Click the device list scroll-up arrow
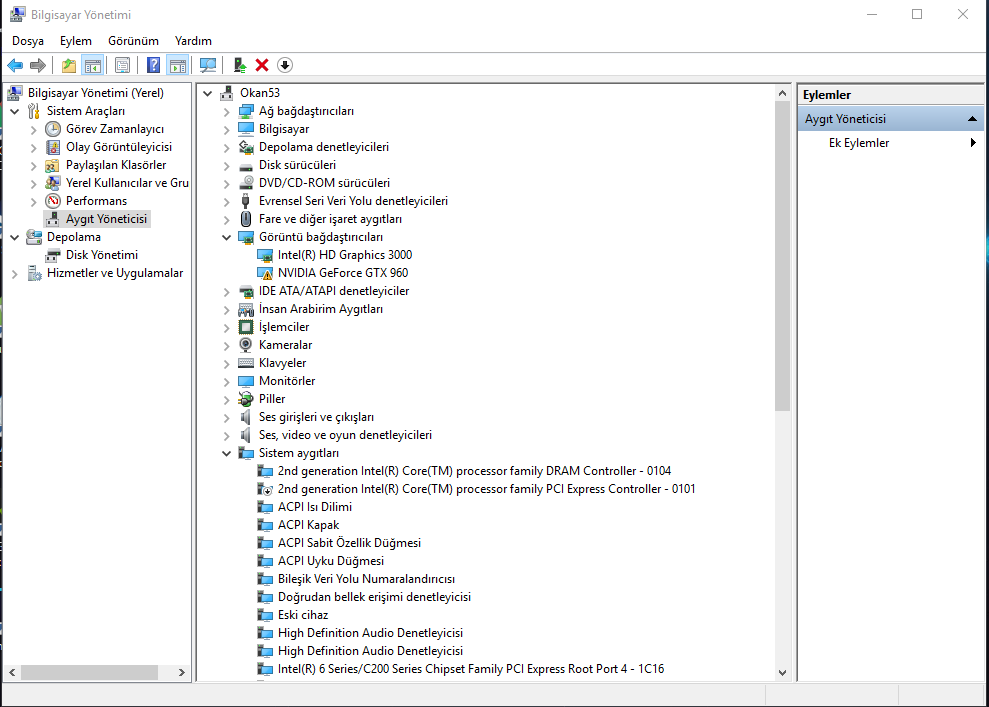The image size is (989, 707). tap(782, 93)
